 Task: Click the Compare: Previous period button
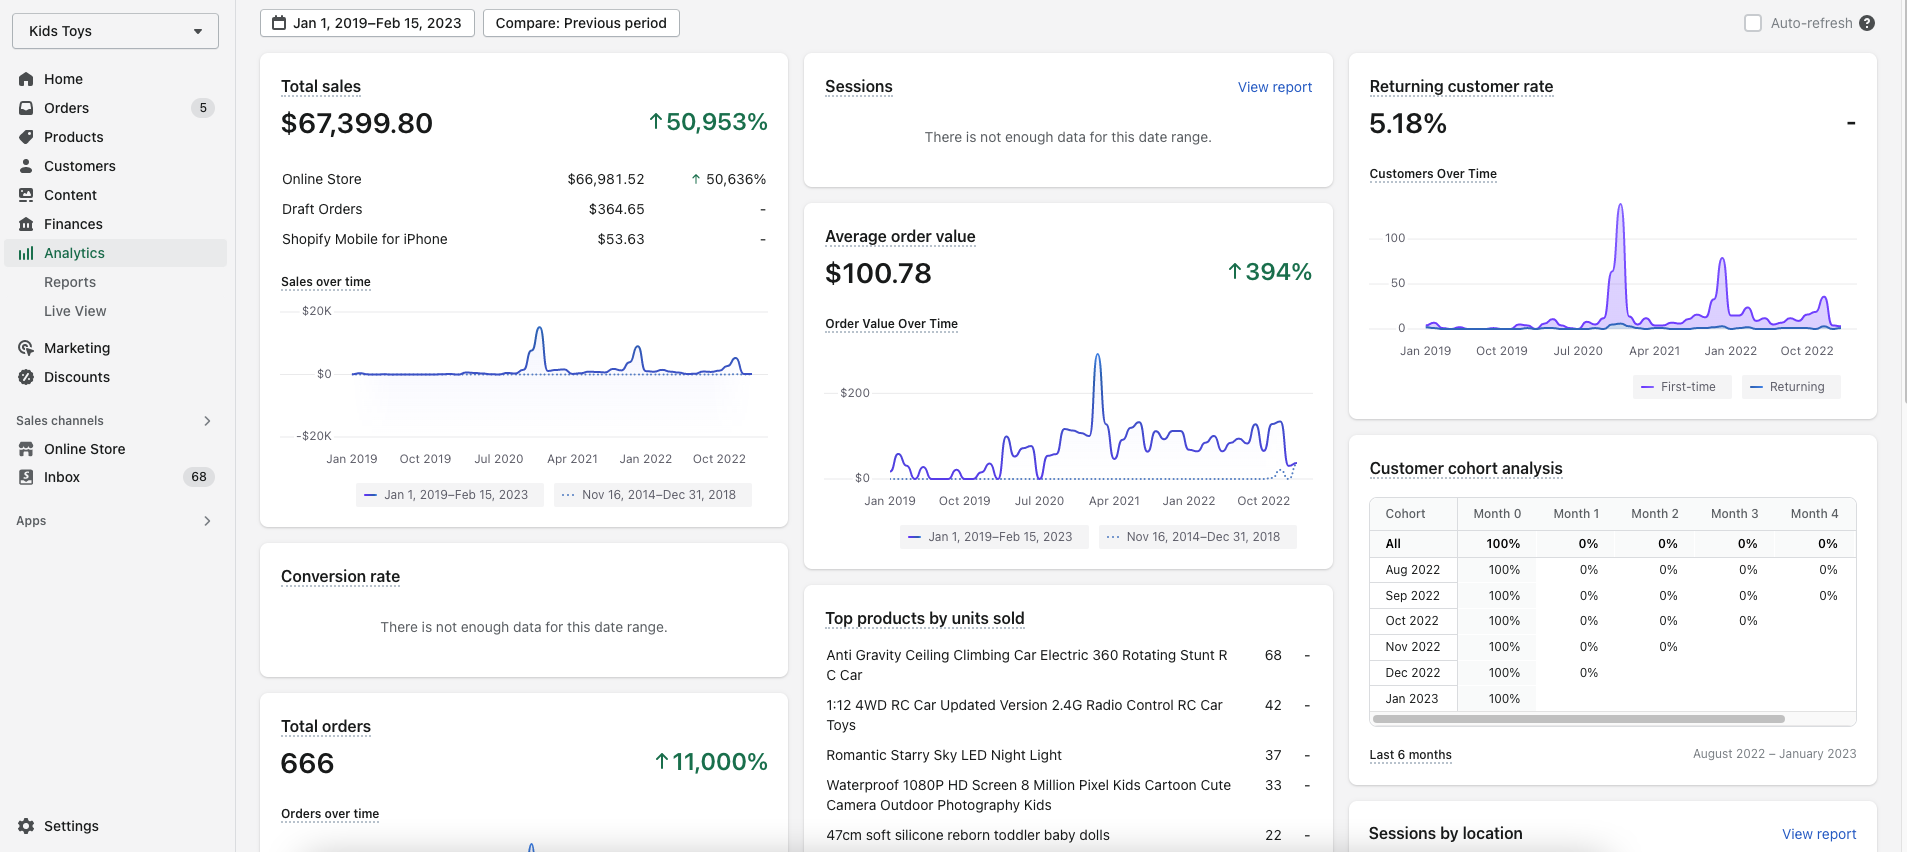(581, 23)
